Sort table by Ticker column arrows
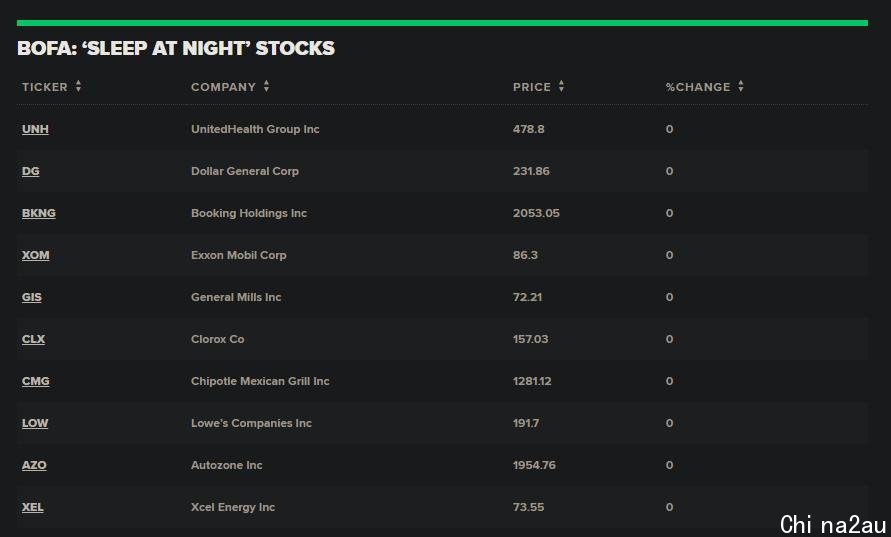 click(x=78, y=87)
